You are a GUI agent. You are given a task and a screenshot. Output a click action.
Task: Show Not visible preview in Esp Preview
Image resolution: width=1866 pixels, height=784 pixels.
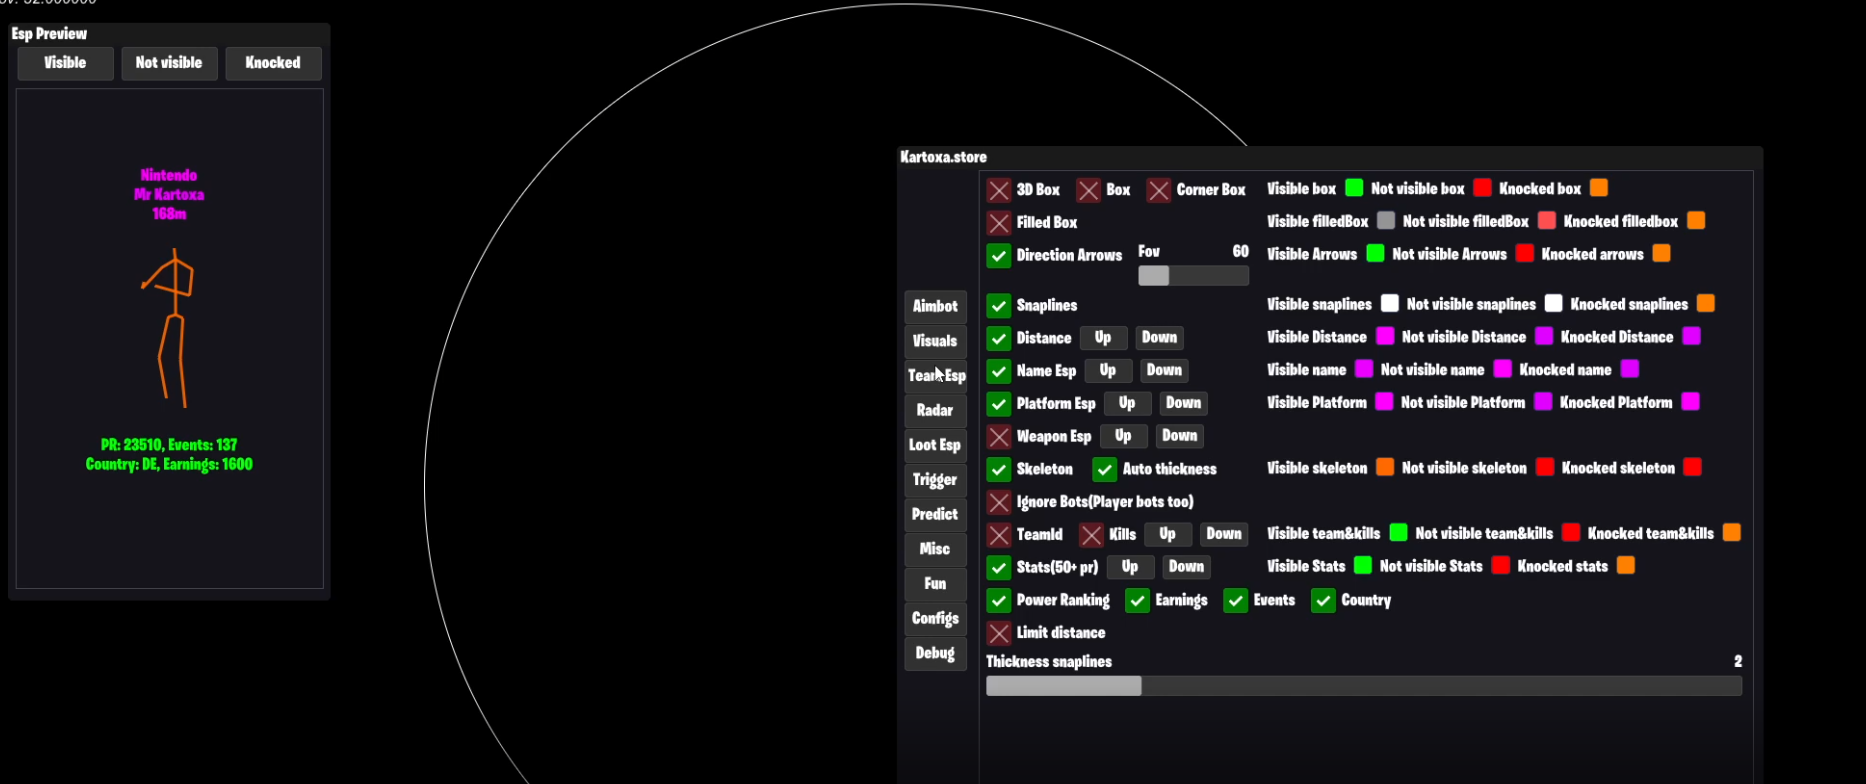point(169,63)
